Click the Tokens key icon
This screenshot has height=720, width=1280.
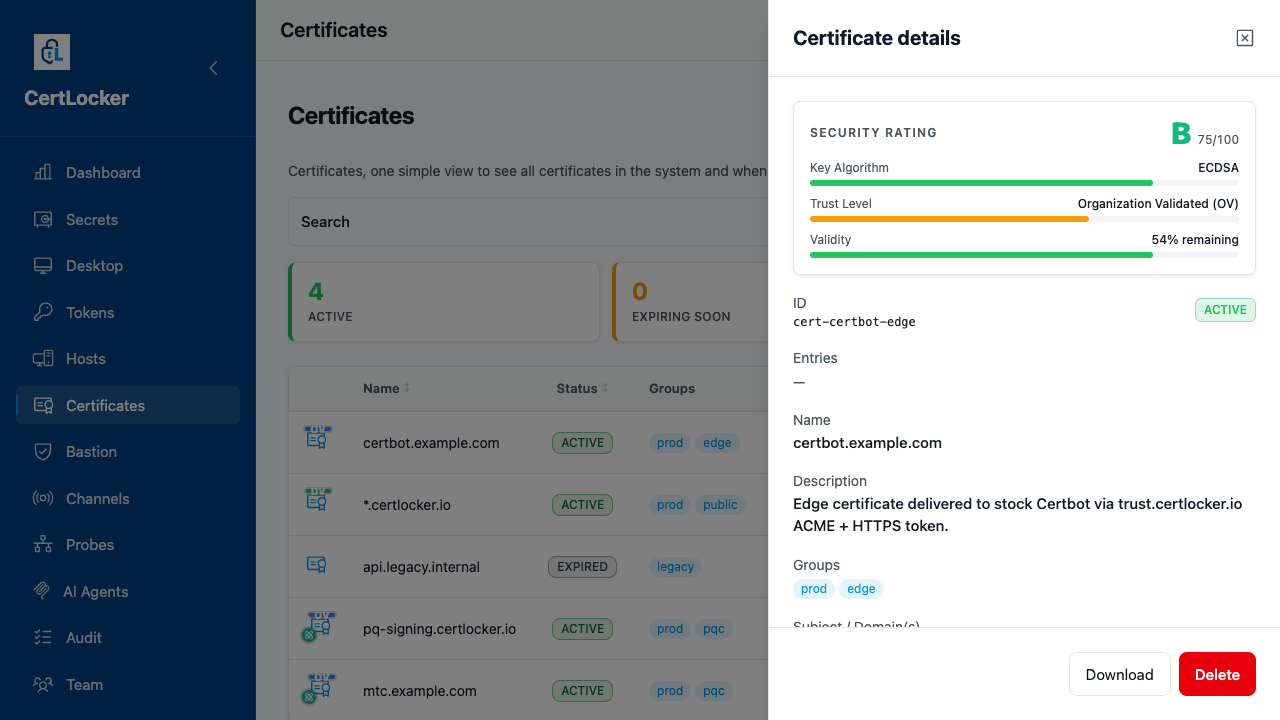[x=43, y=312]
